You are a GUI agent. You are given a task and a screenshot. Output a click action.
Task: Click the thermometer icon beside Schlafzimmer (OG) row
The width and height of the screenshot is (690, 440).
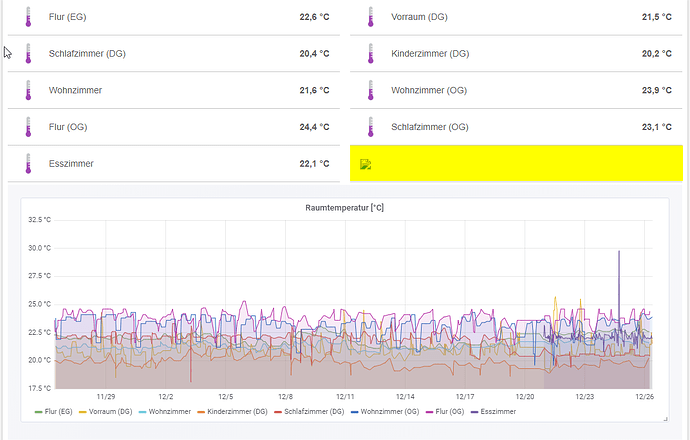369,127
